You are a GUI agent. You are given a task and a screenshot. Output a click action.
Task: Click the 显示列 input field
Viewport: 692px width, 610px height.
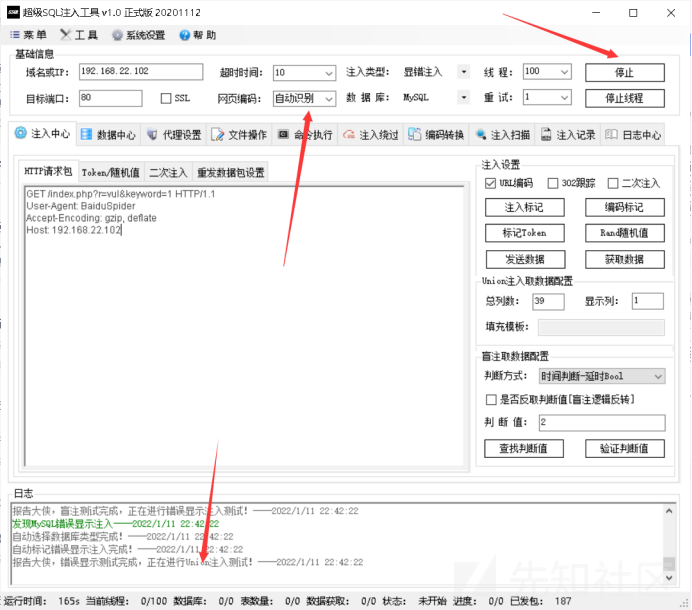647,301
